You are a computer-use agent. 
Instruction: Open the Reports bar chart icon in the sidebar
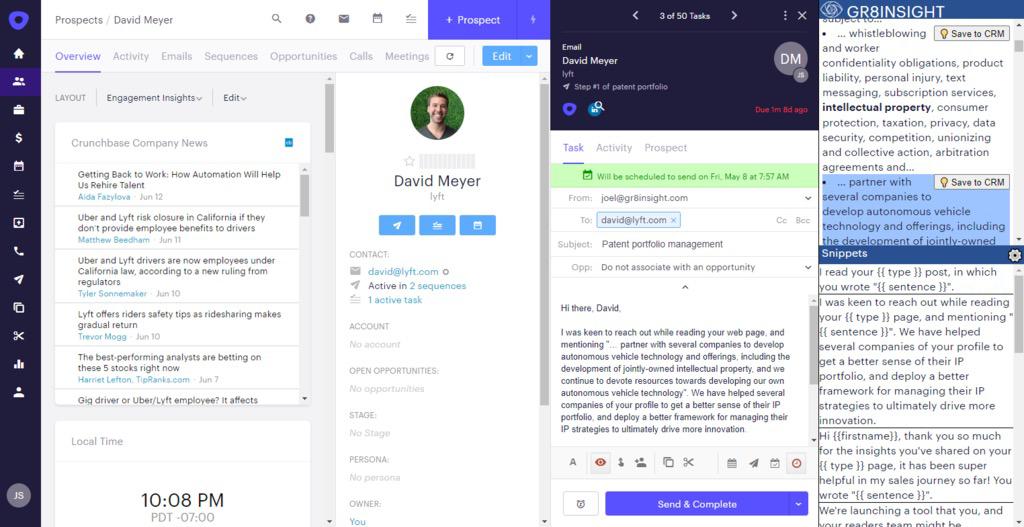tap(19, 364)
